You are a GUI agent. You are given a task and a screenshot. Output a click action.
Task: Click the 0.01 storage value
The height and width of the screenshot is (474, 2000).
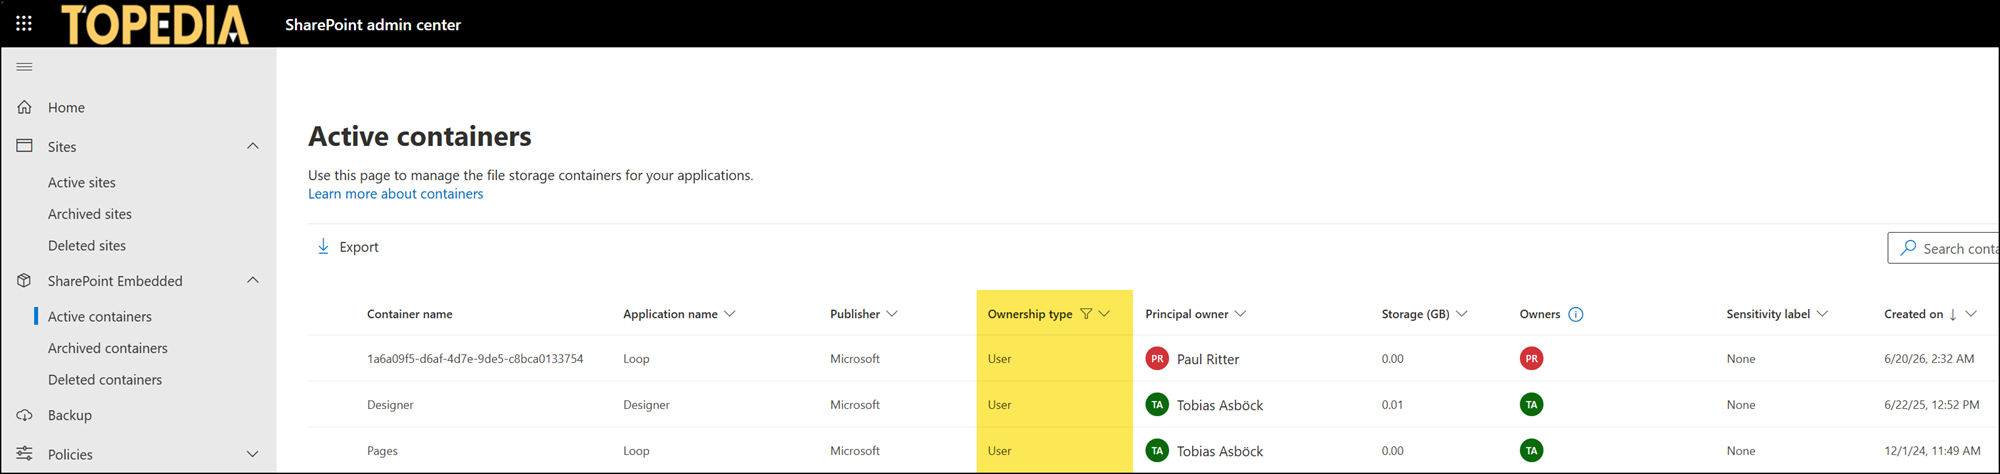(x=1392, y=405)
